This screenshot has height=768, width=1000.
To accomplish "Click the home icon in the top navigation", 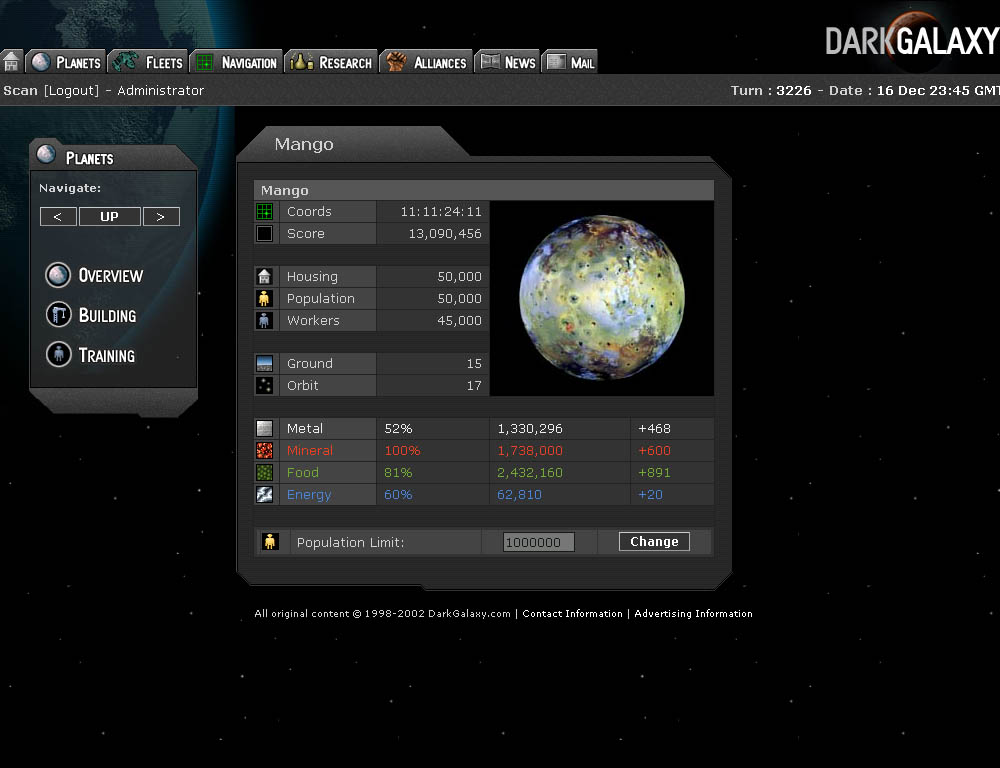I will [11, 62].
